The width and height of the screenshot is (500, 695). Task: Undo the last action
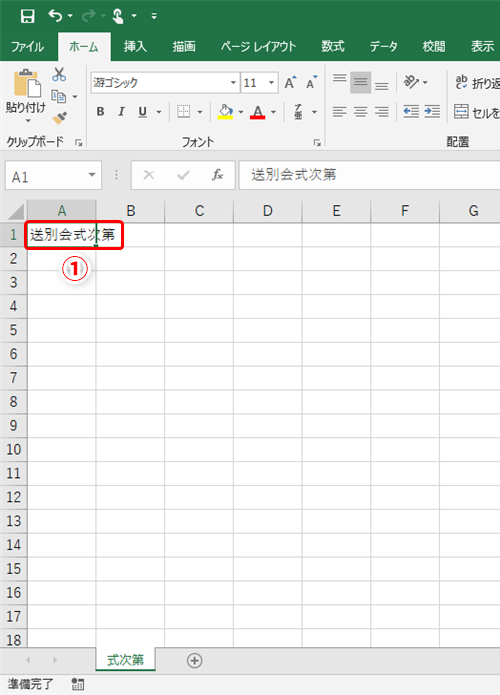coord(55,16)
